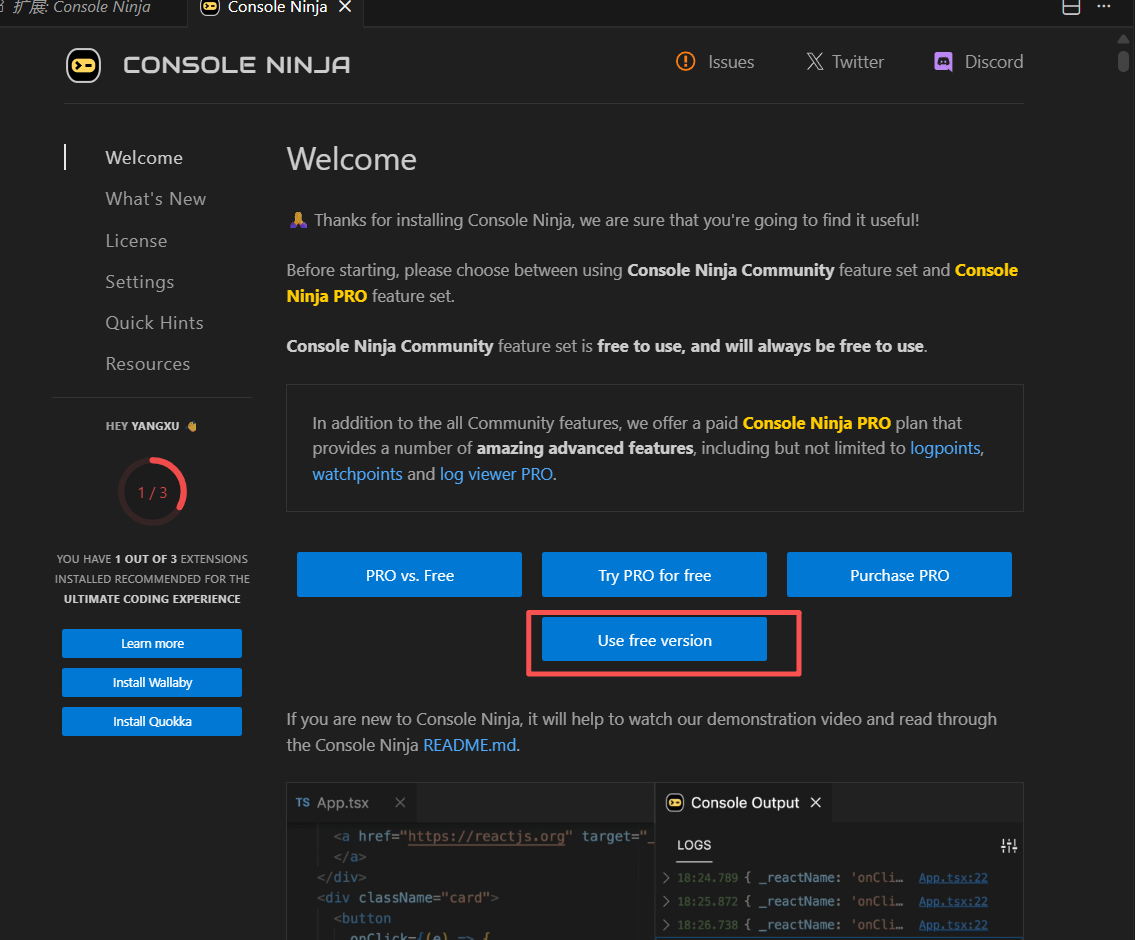Click Install Wallaby button
The width and height of the screenshot is (1135, 940).
(x=152, y=682)
